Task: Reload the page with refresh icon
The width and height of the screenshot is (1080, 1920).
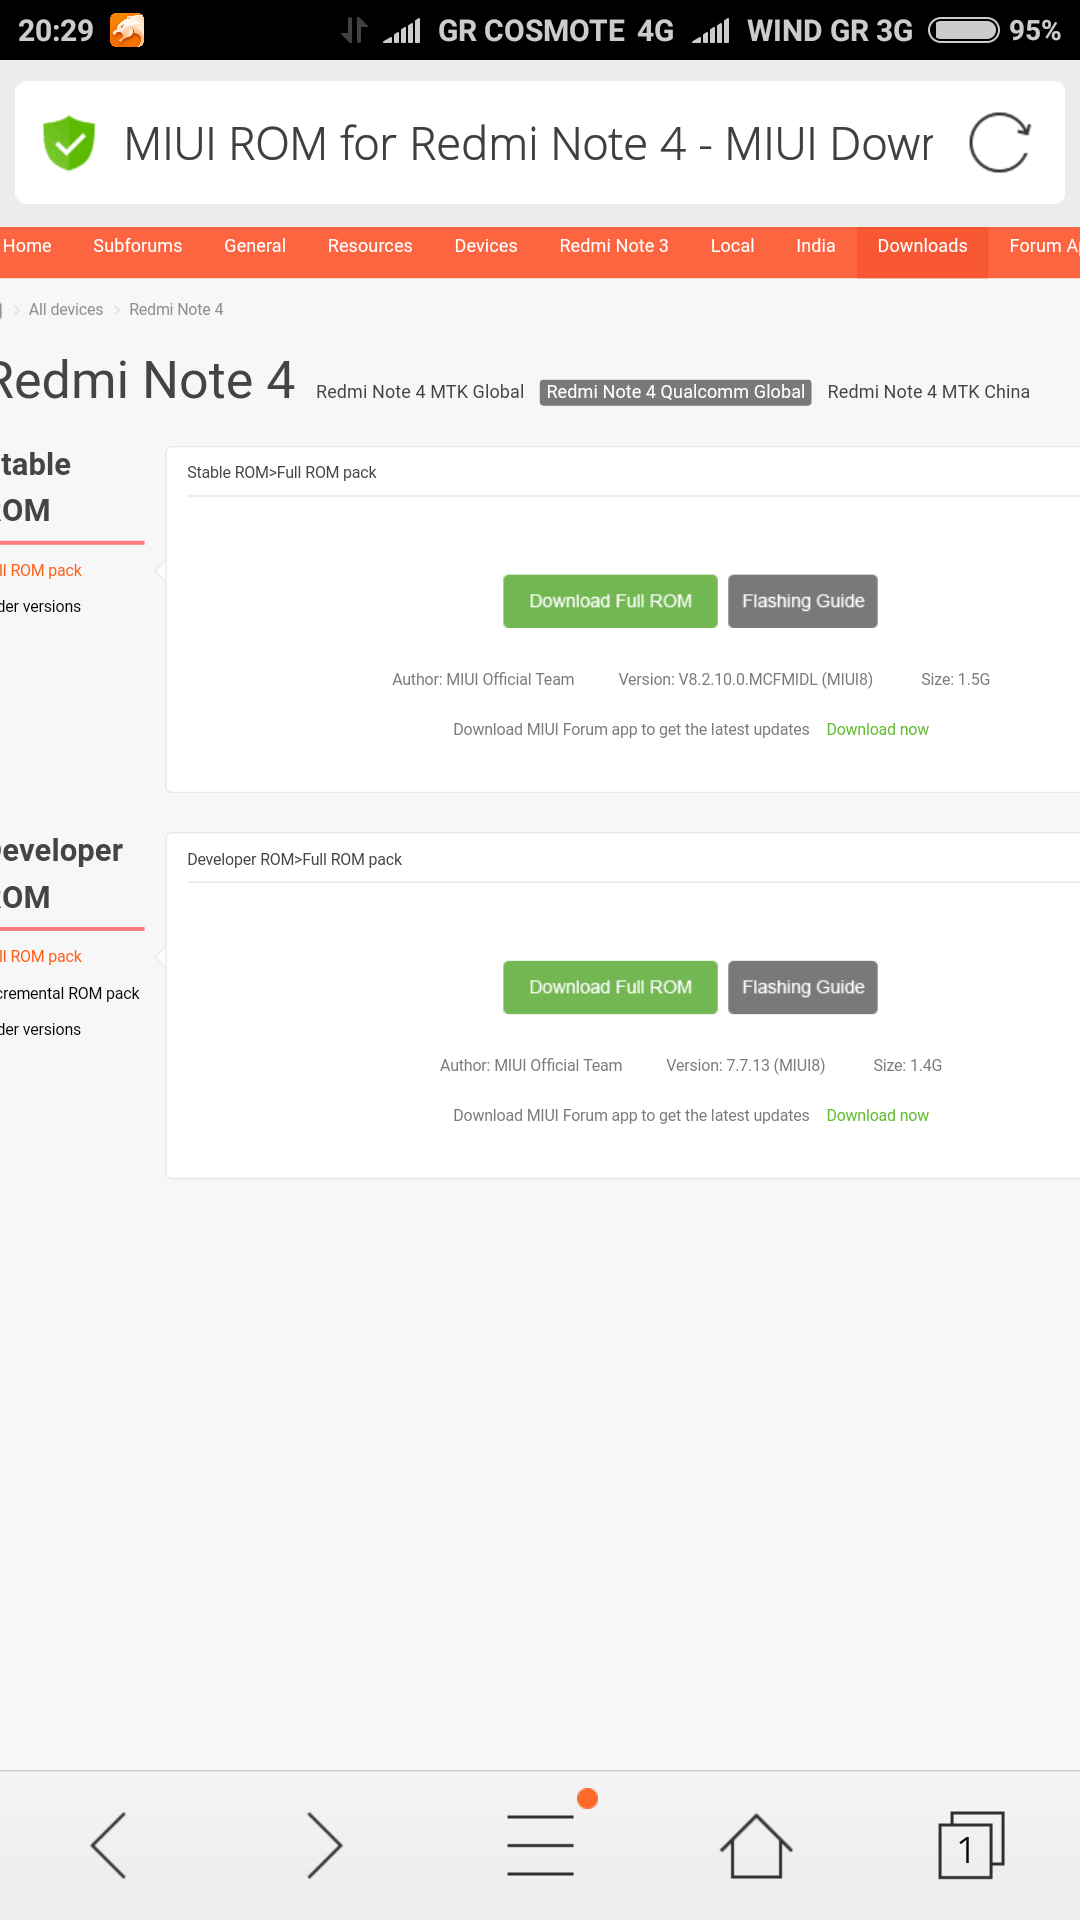Action: point(999,143)
